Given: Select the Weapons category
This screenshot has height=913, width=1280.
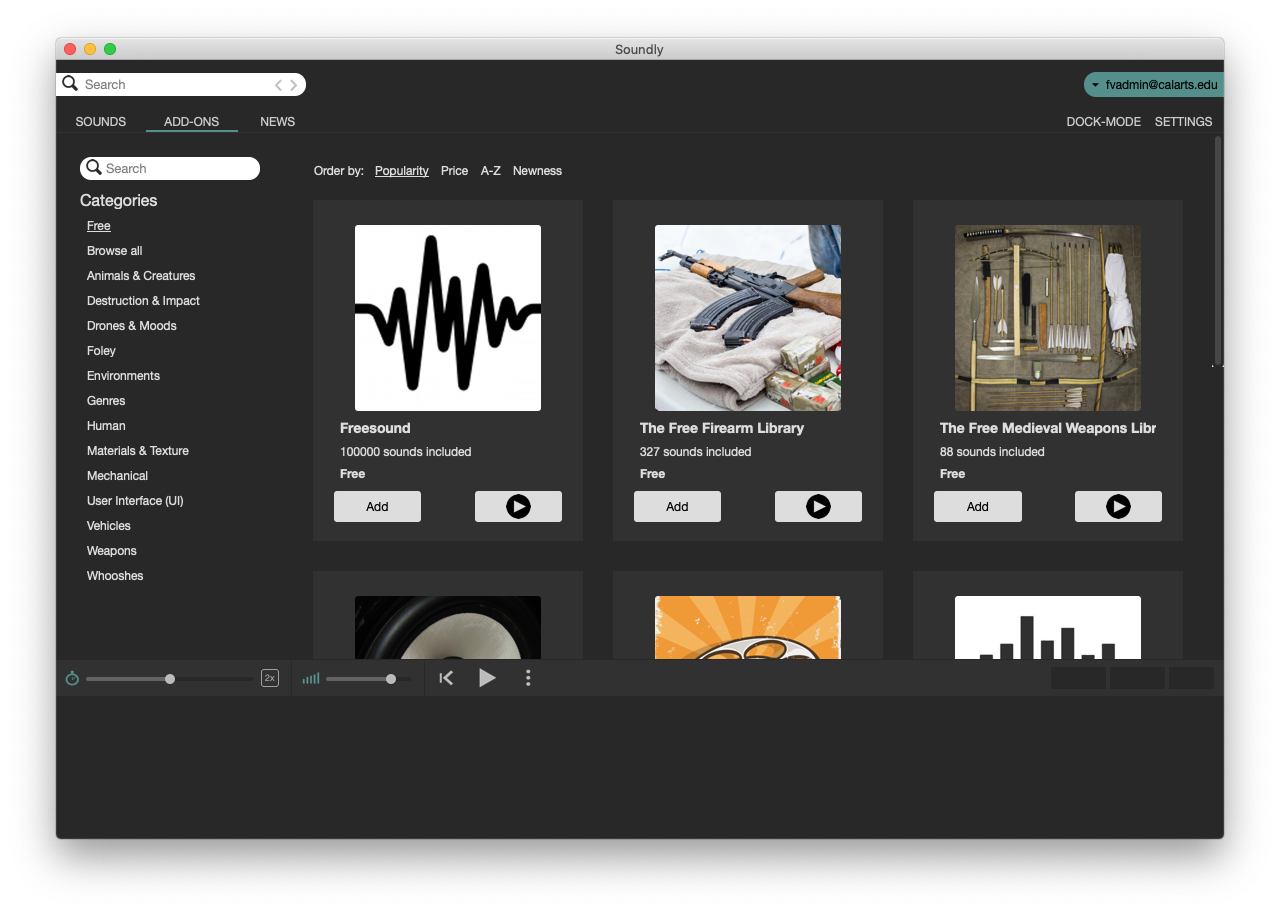Looking at the screenshot, I should tap(112, 551).
